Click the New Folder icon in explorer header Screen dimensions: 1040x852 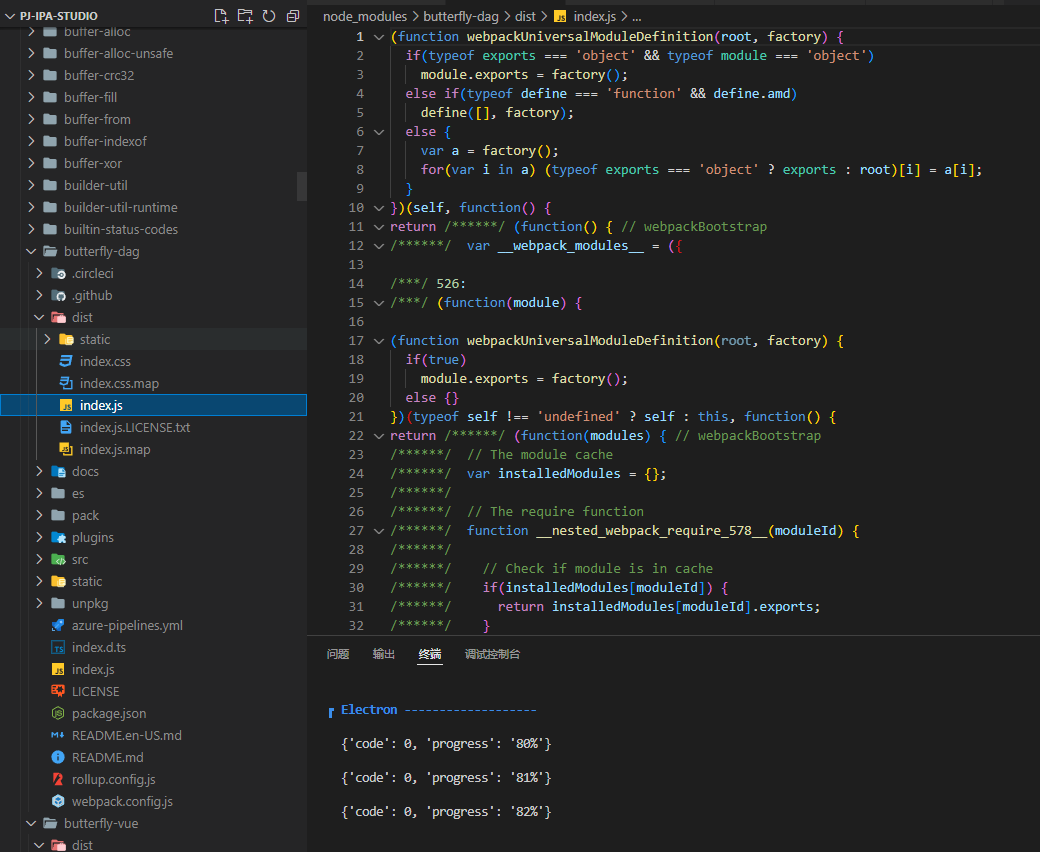[x=245, y=16]
